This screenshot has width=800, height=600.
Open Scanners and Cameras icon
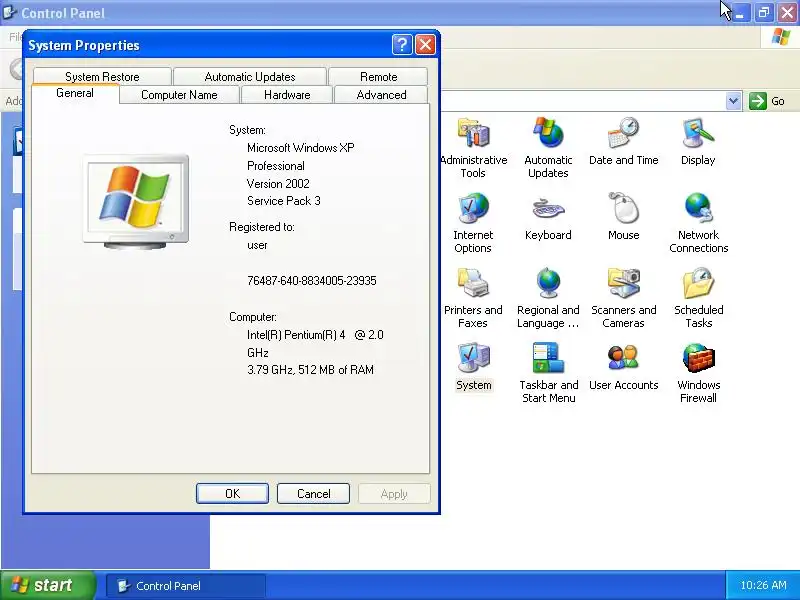(623, 297)
